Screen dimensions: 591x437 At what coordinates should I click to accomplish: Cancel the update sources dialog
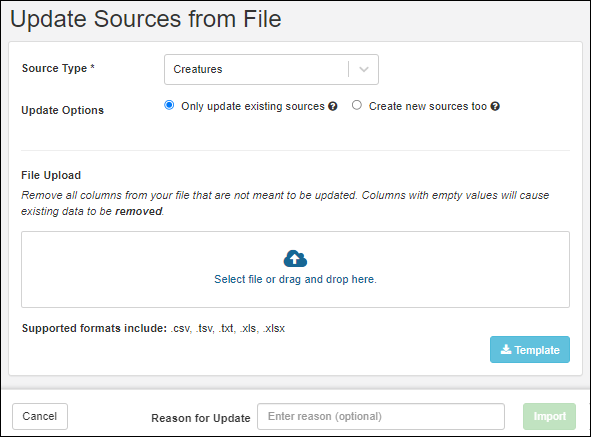(x=40, y=416)
